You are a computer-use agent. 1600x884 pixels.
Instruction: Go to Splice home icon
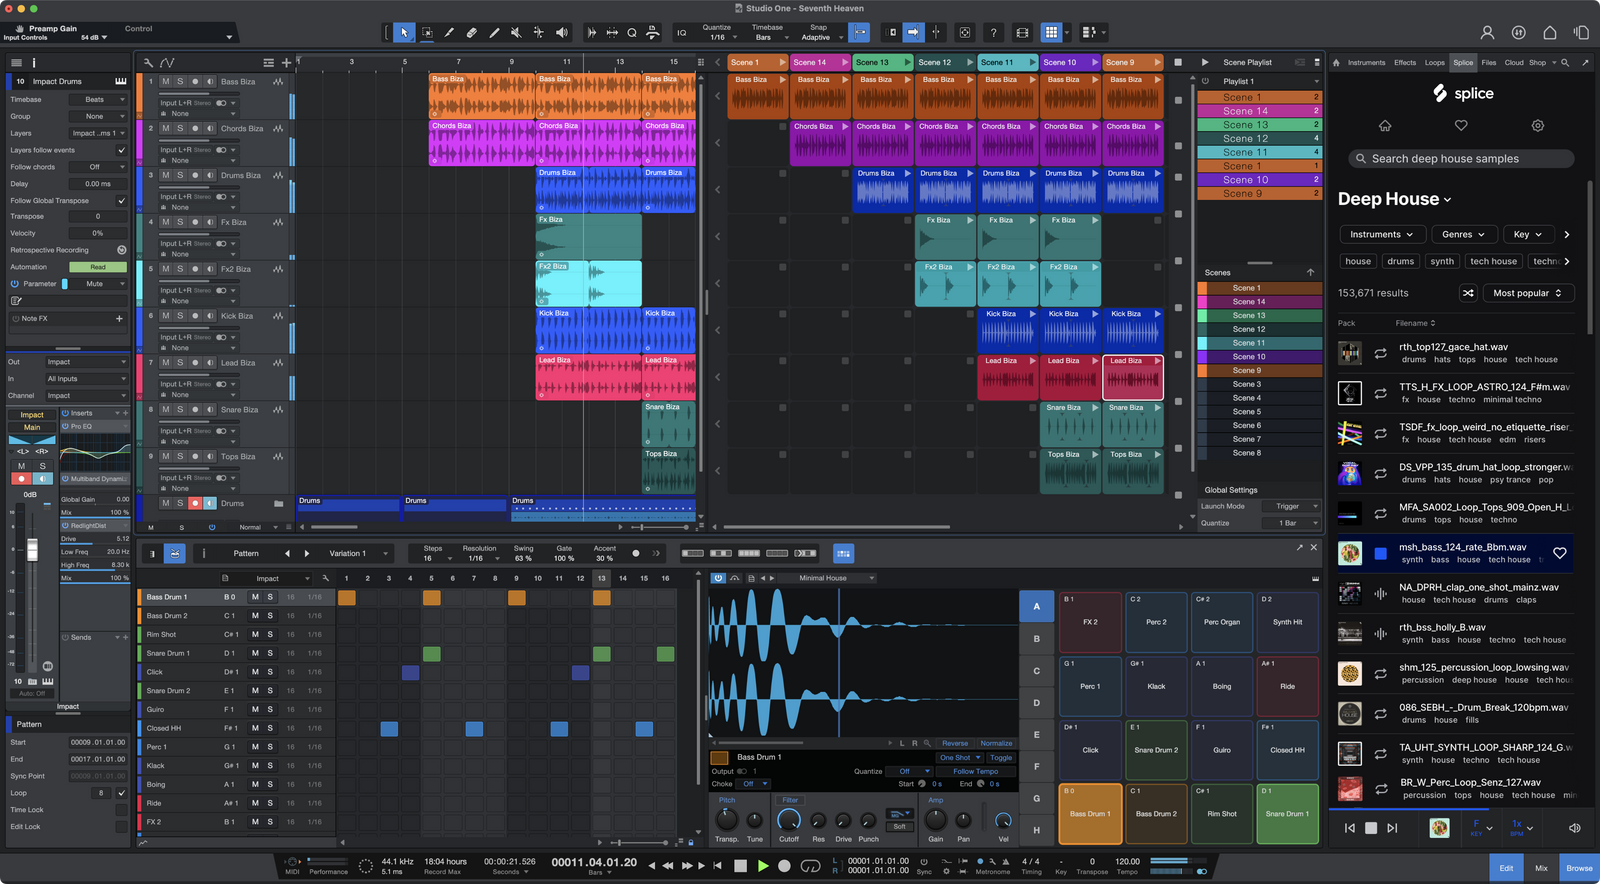point(1385,126)
